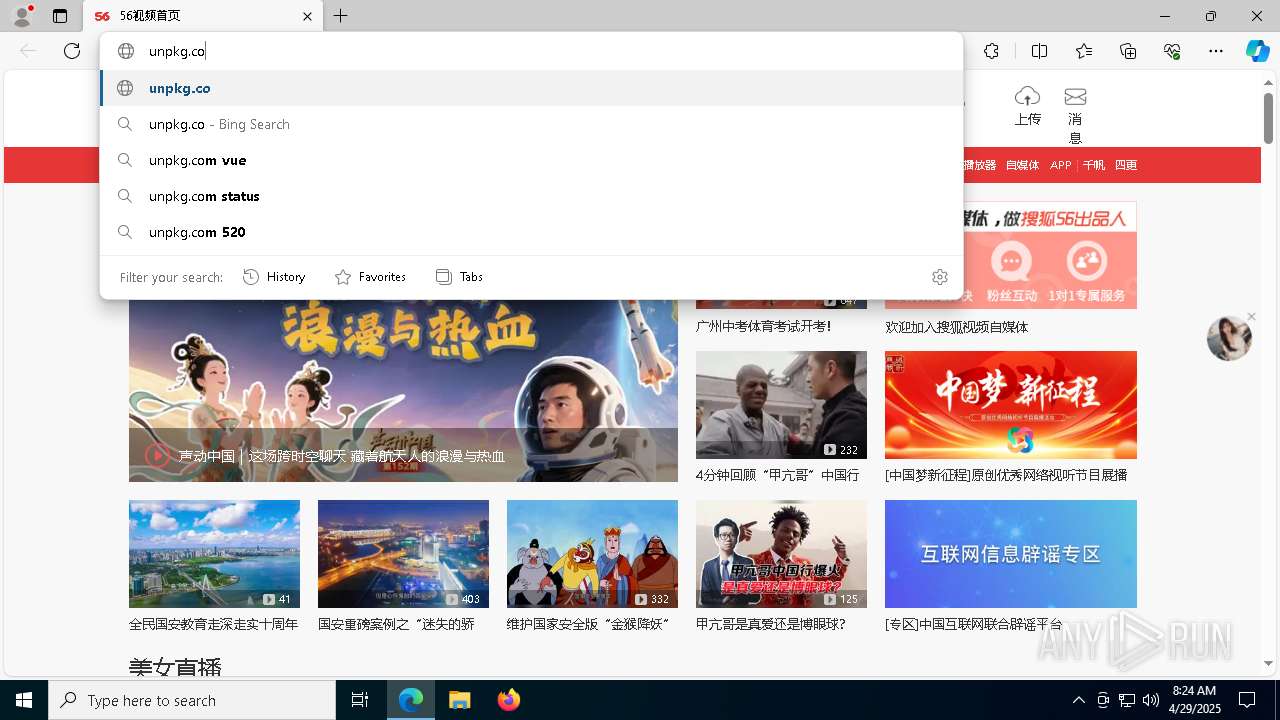Open the Favorites star toolbar icon

pyautogui.click(x=1084, y=51)
